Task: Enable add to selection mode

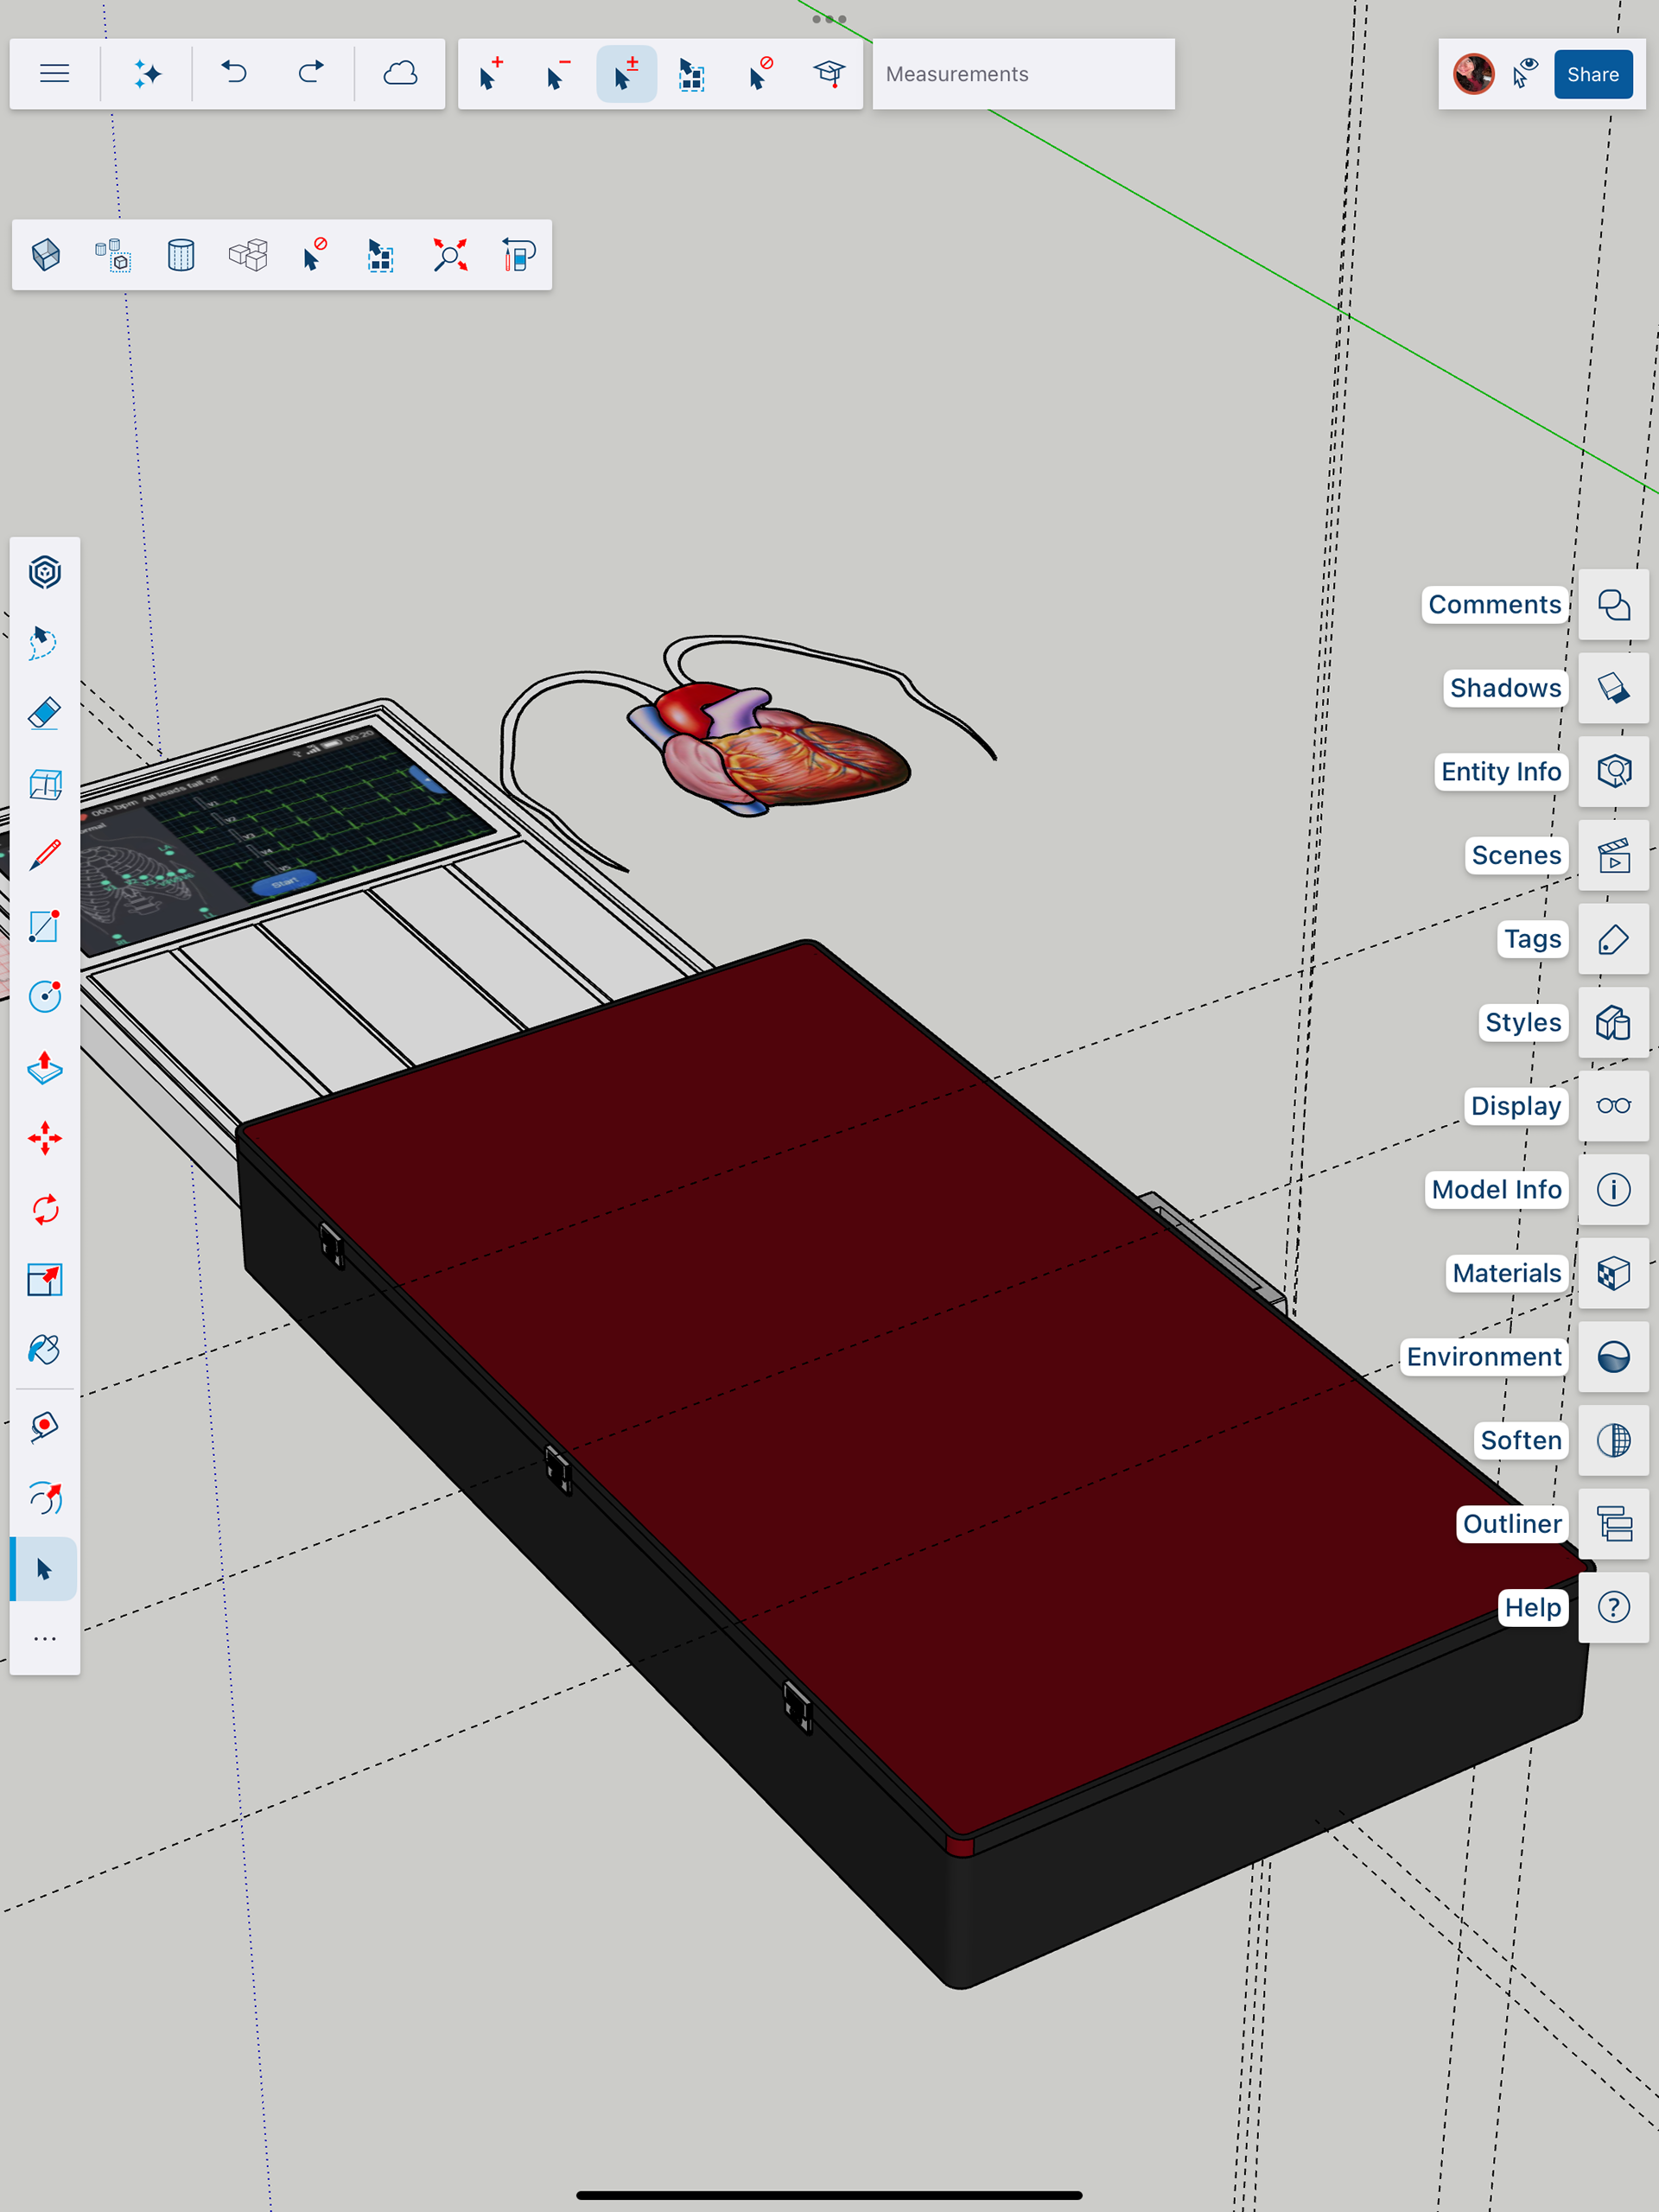Action: pos(490,74)
